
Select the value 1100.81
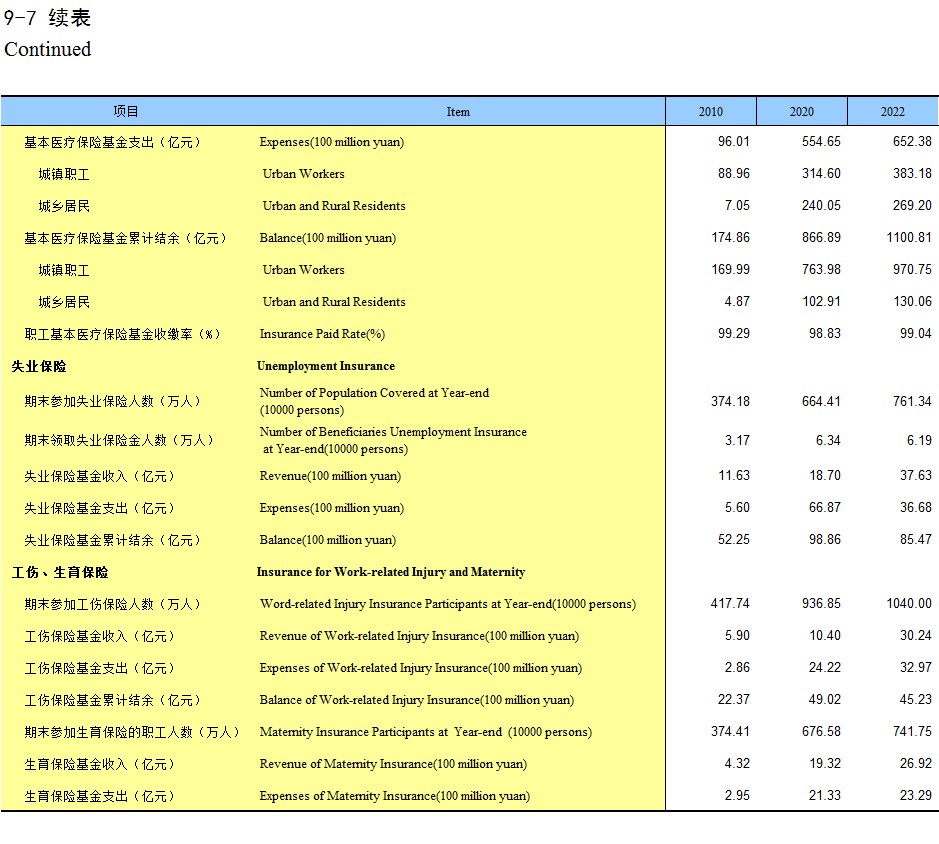pos(909,238)
